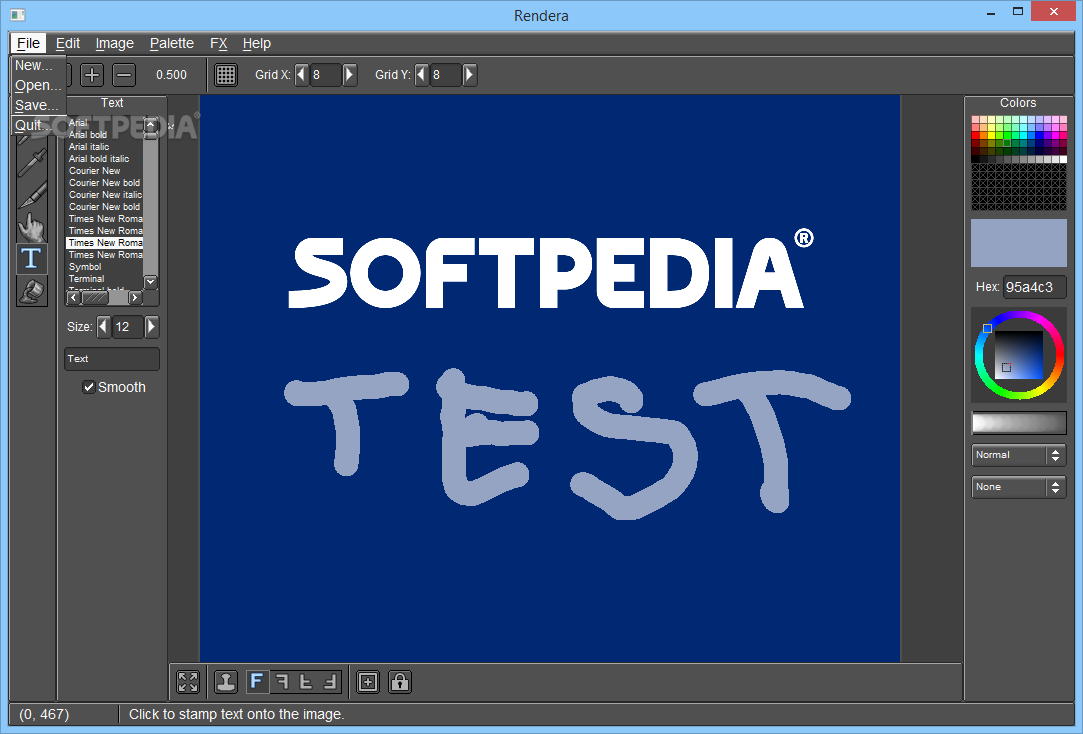Click the fit-to-view arrows icon
The image size is (1083, 734).
coord(188,682)
